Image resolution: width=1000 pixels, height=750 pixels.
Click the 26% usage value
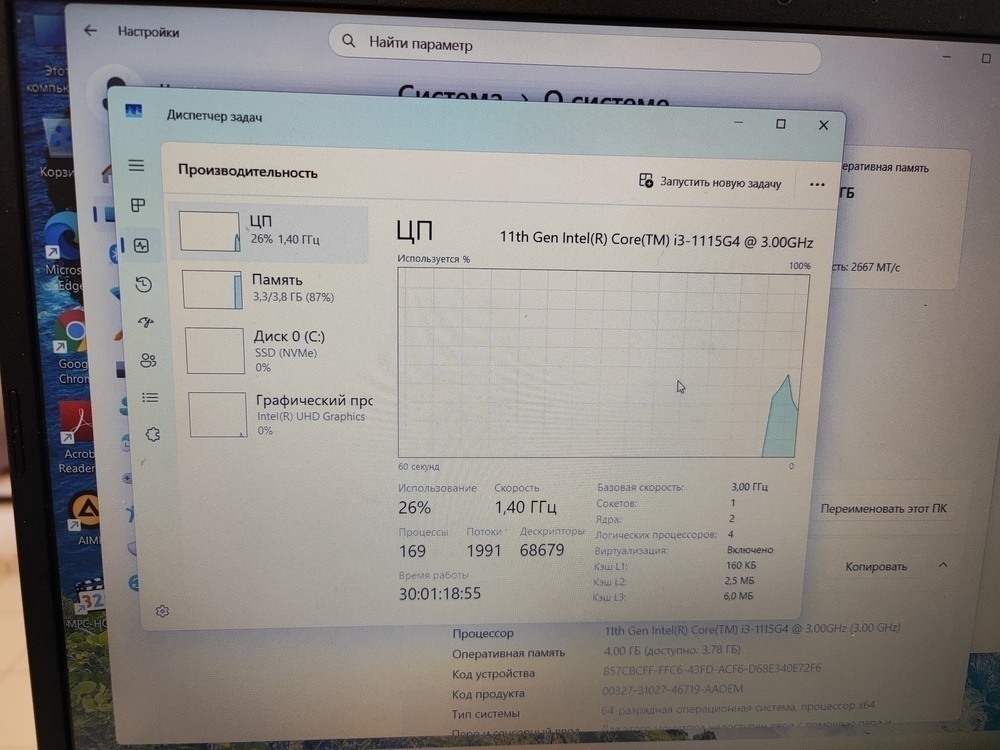tap(415, 508)
